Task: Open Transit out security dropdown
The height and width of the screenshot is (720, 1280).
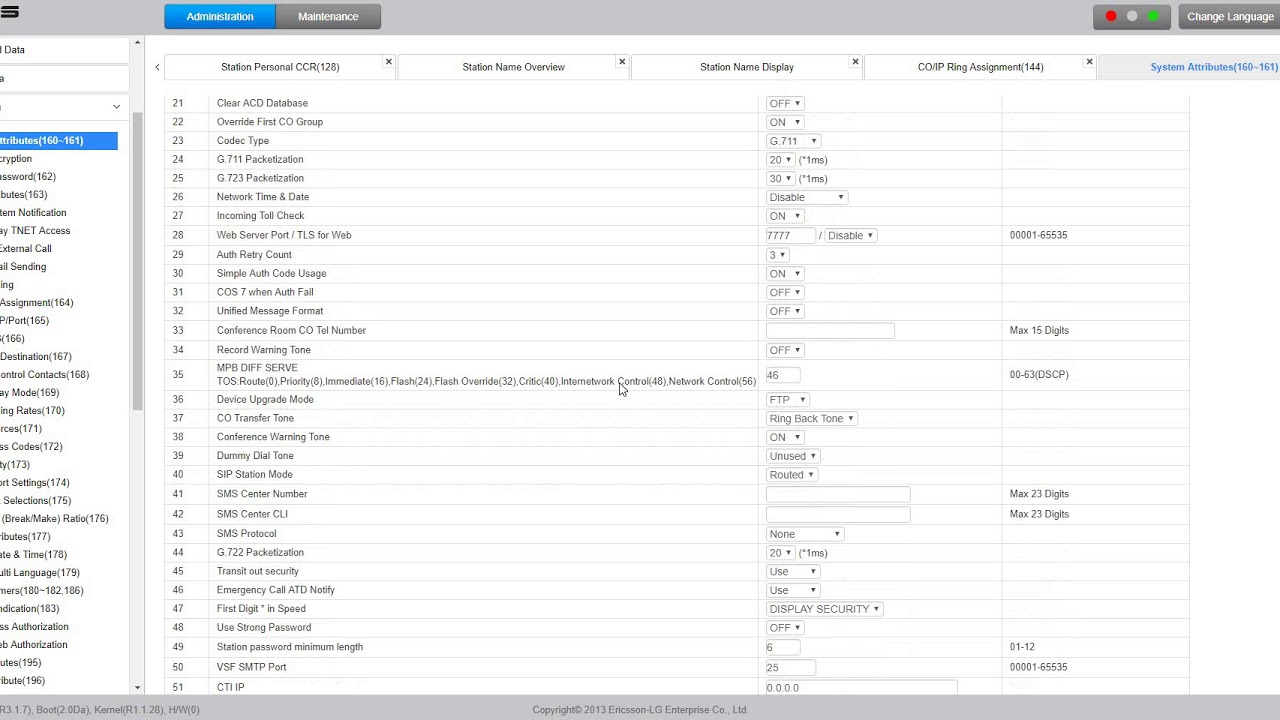Action: click(793, 571)
